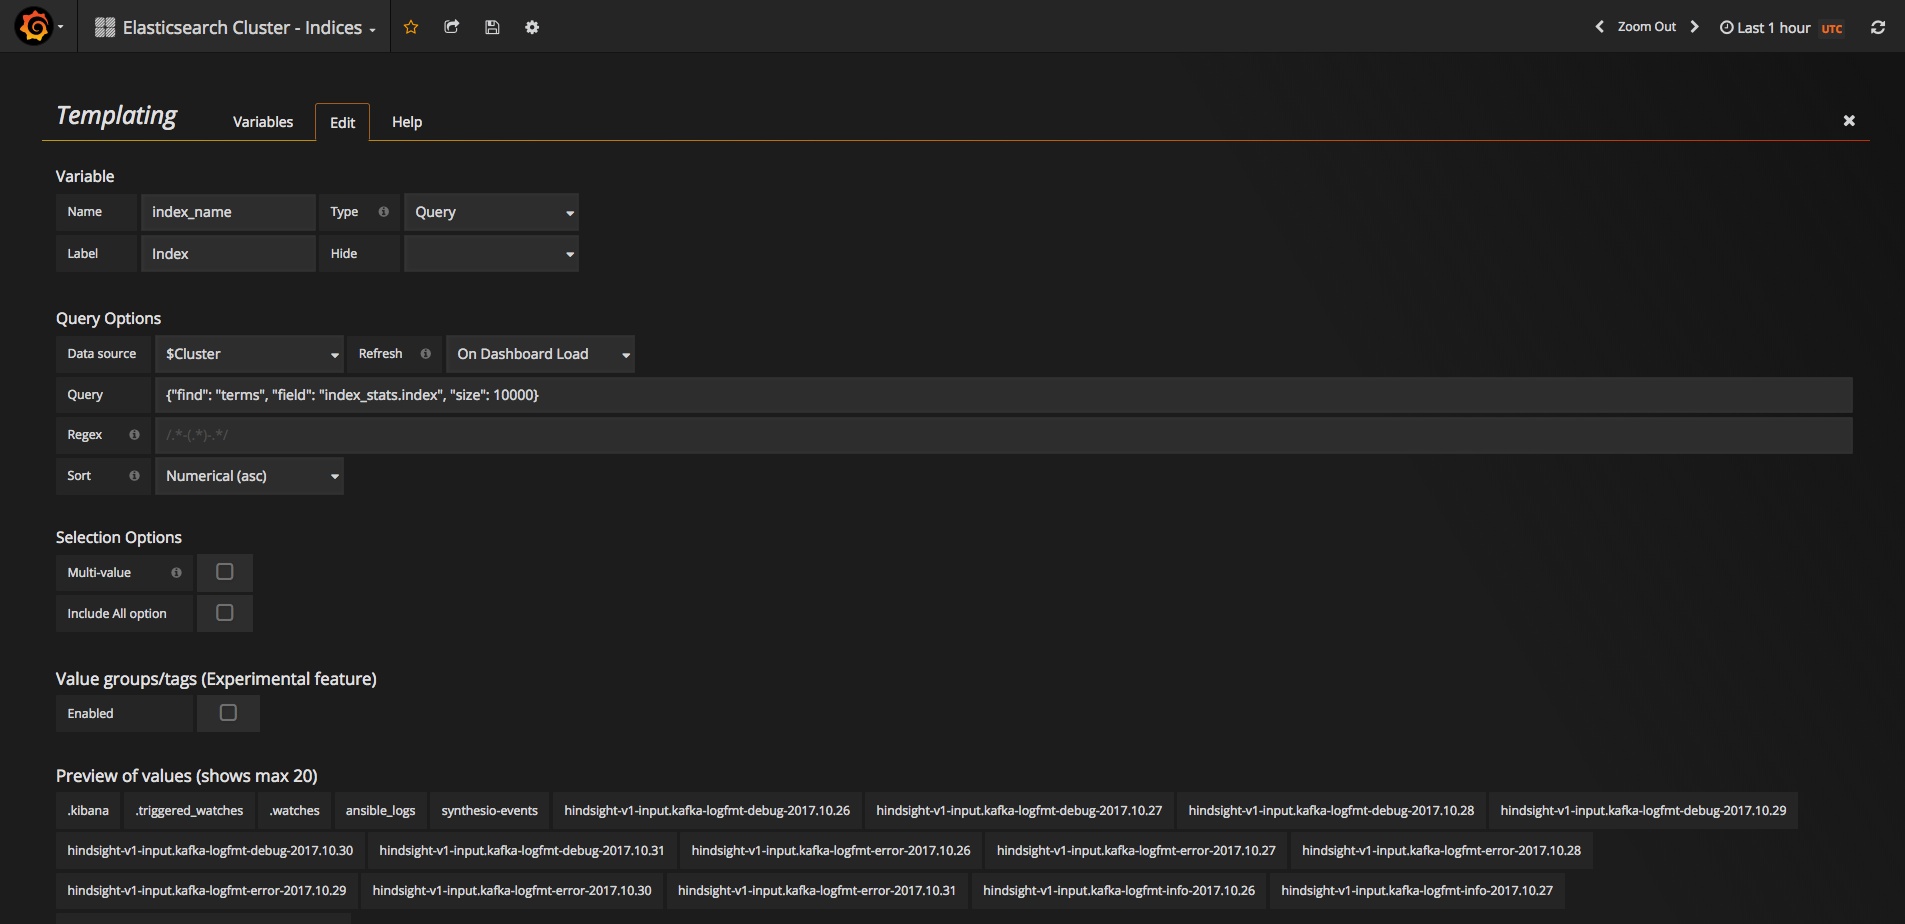This screenshot has height=924, width=1905.
Task: Open the Data source dropdown showing $Cluster
Action: pos(249,354)
